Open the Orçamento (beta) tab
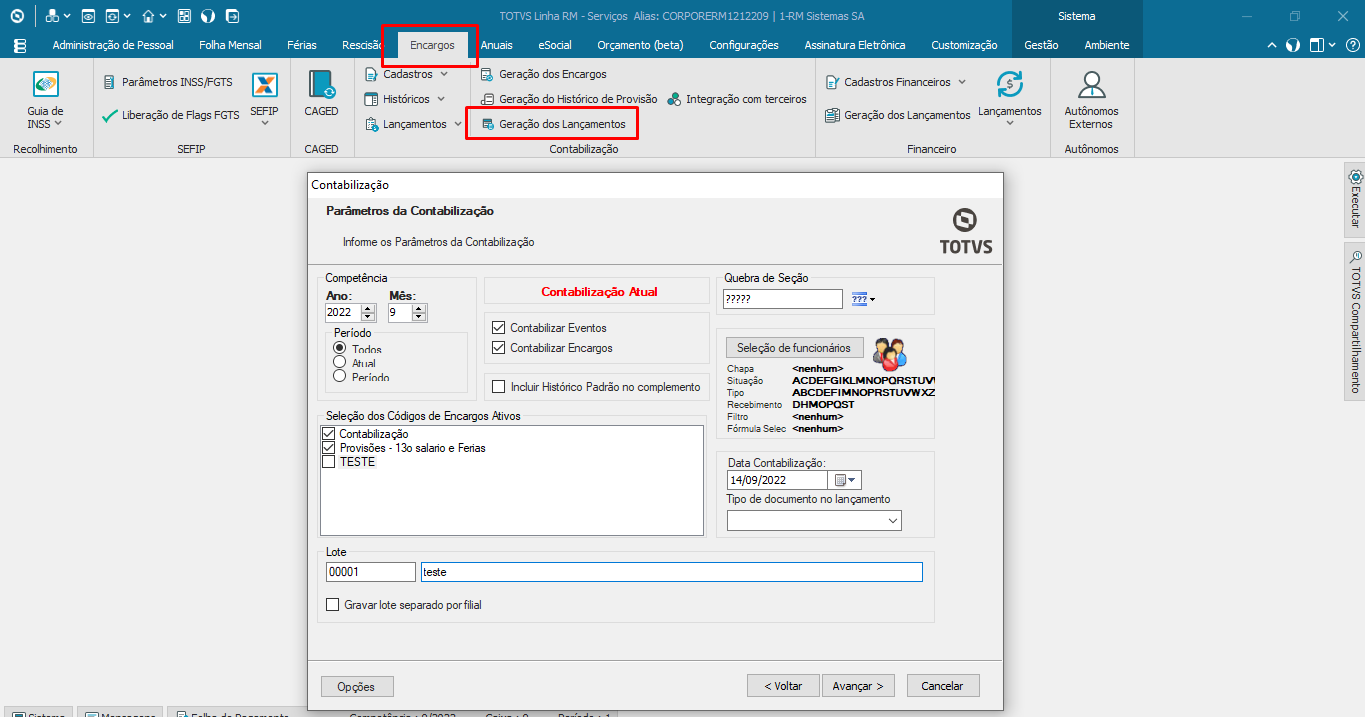The height and width of the screenshot is (717, 1365). pyautogui.click(x=640, y=45)
